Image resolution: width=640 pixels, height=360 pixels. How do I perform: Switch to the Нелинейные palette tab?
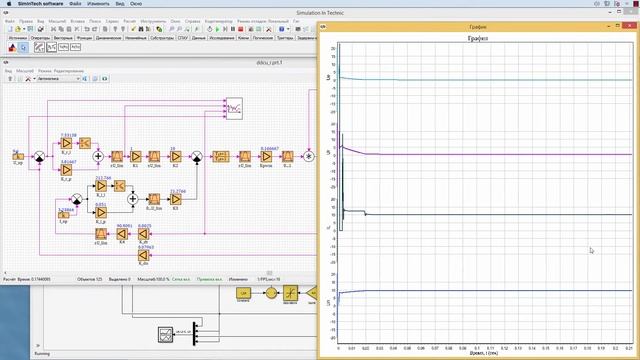click(136, 38)
